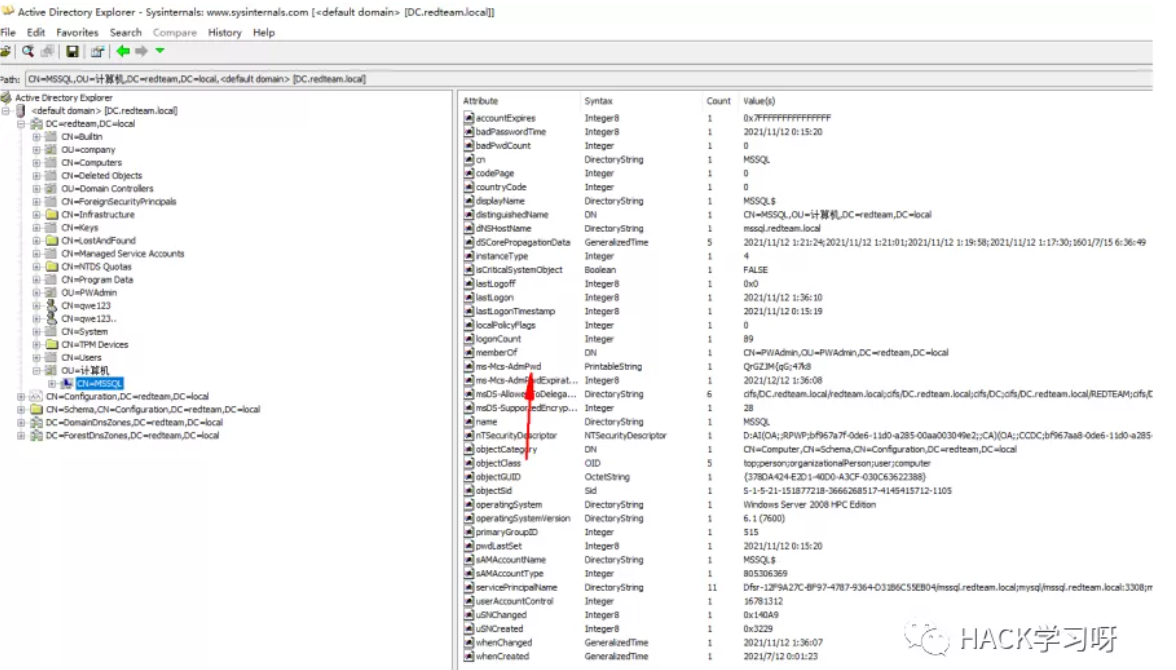This screenshot has width=1176, height=670.
Task: Select CN=Managed Service Accounts in the tree
Action: [122, 254]
